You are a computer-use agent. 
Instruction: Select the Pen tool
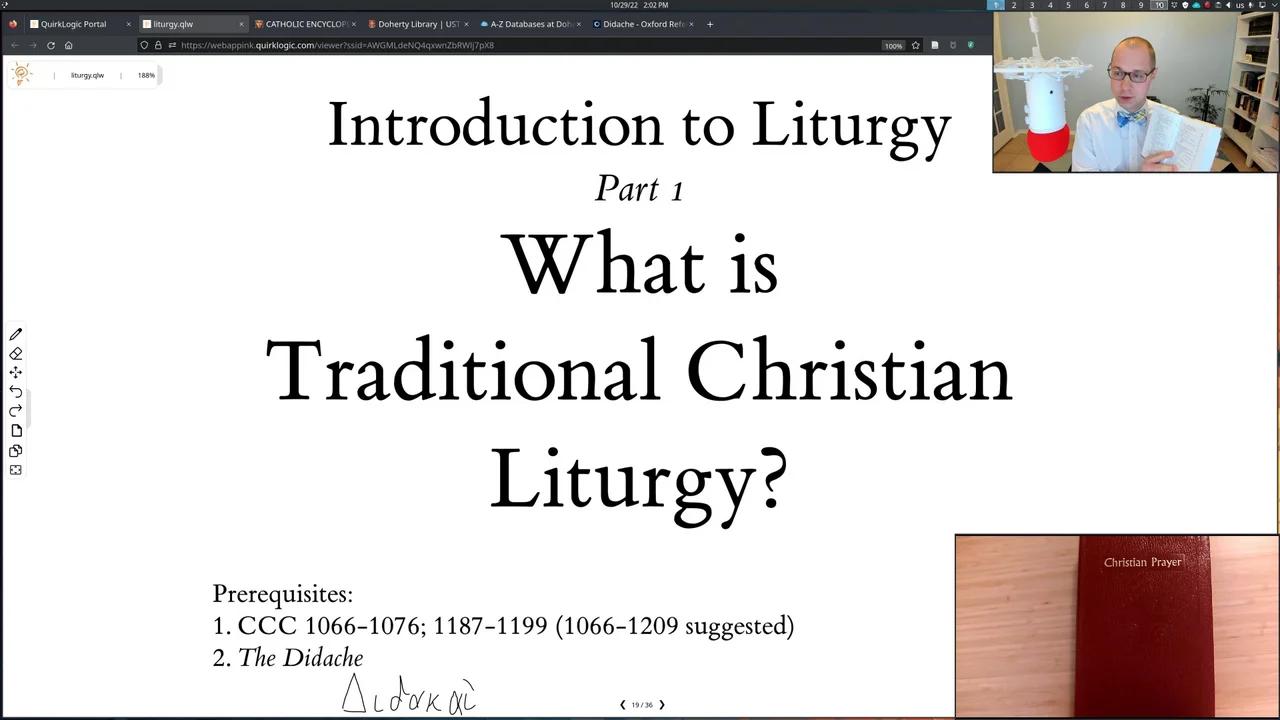click(16, 334)
